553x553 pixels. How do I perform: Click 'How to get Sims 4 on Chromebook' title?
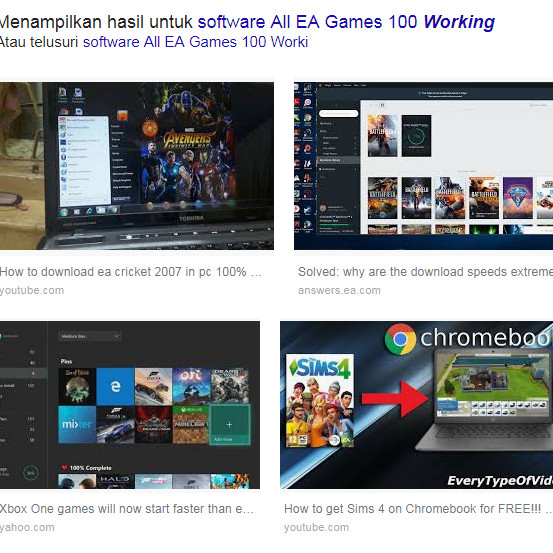tap(418, 509)
